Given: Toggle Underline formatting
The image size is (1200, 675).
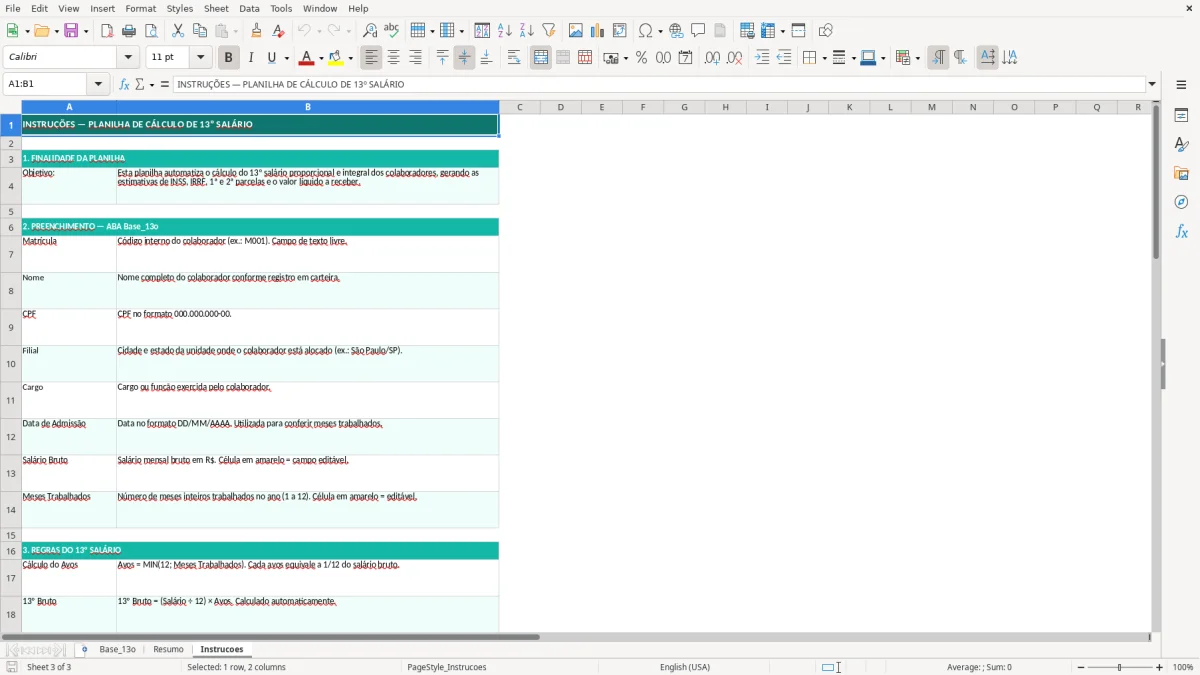Looking at the screenshot, I should pyautogui.click(x=272, y=58).
